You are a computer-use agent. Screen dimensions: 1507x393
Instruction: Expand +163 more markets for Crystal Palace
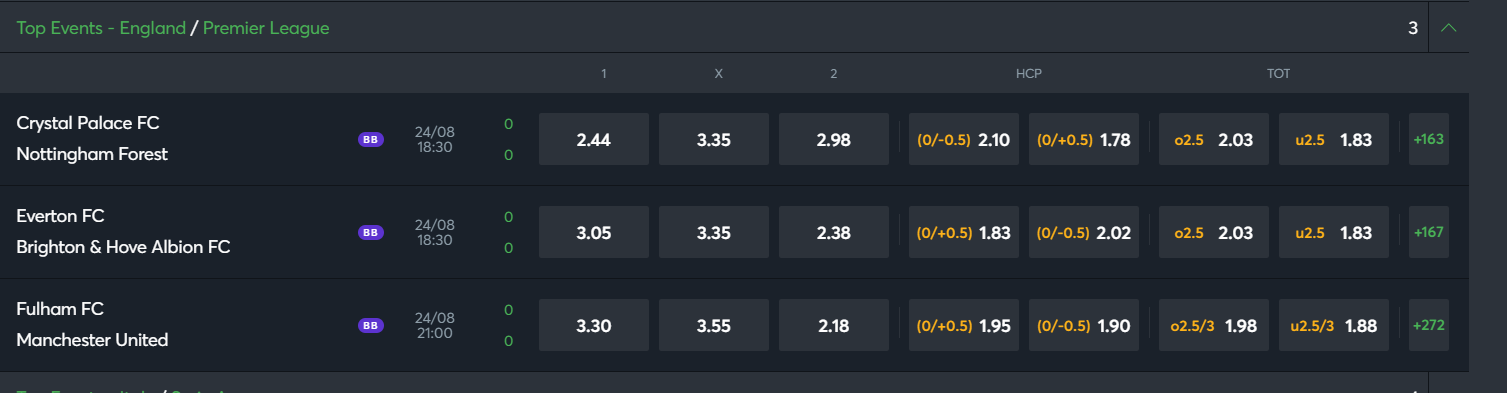[x=1428, y=139]
